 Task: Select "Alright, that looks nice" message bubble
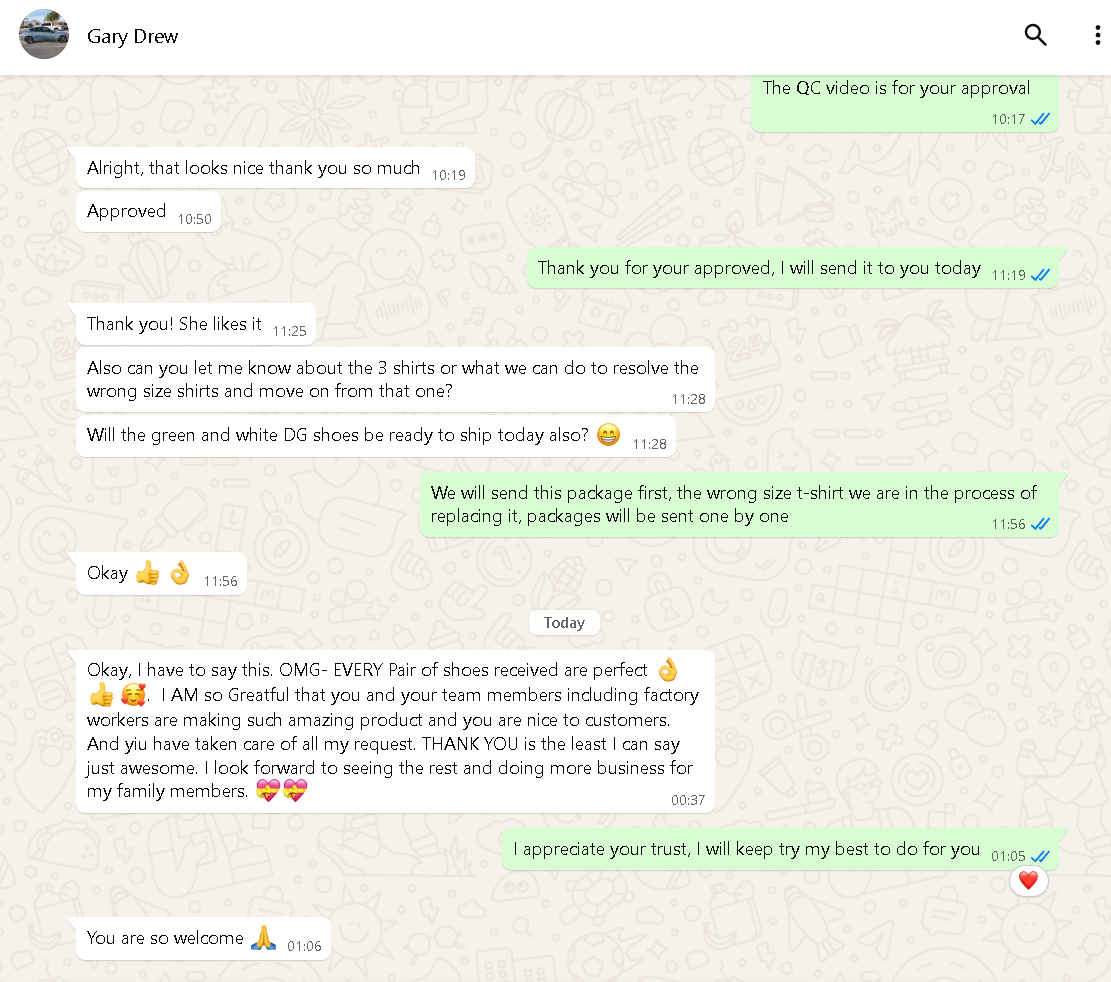253,168
